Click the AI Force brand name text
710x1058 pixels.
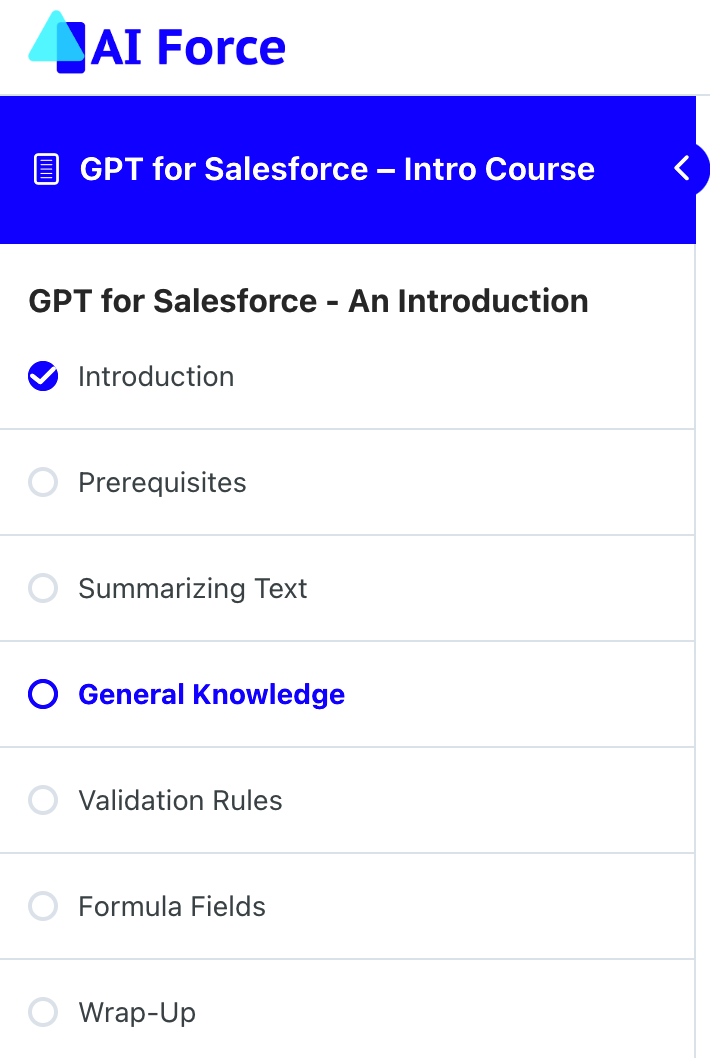click(189, 47)
